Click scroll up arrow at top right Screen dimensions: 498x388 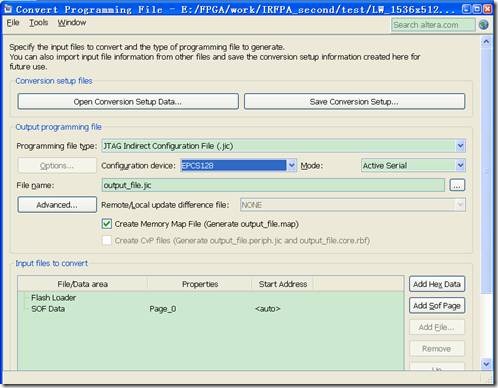[x=486, y=42]
